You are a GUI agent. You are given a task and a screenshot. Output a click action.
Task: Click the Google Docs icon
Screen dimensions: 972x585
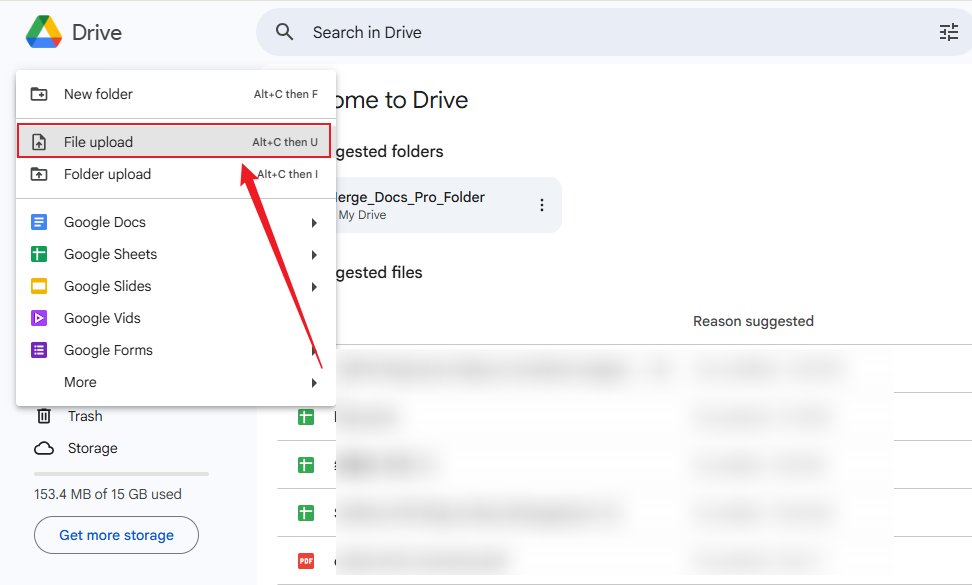tap(39, 222)
